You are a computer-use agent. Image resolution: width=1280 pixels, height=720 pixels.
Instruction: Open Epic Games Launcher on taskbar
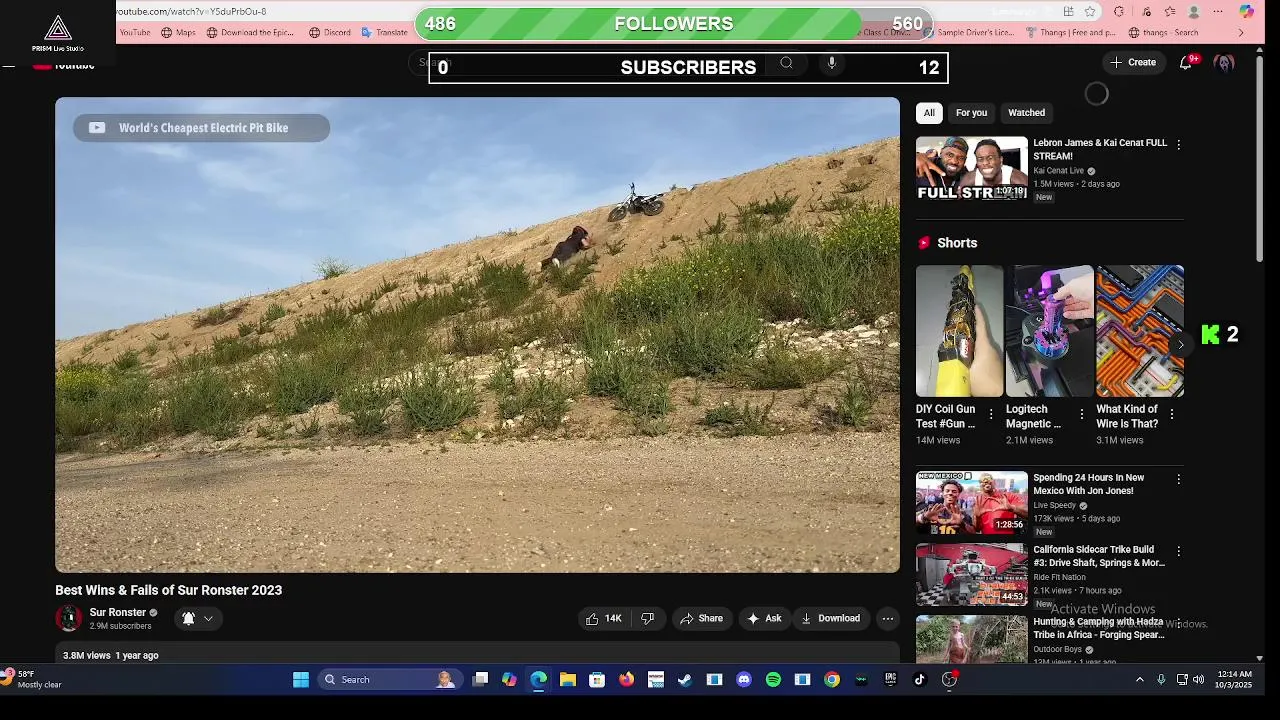890,680
